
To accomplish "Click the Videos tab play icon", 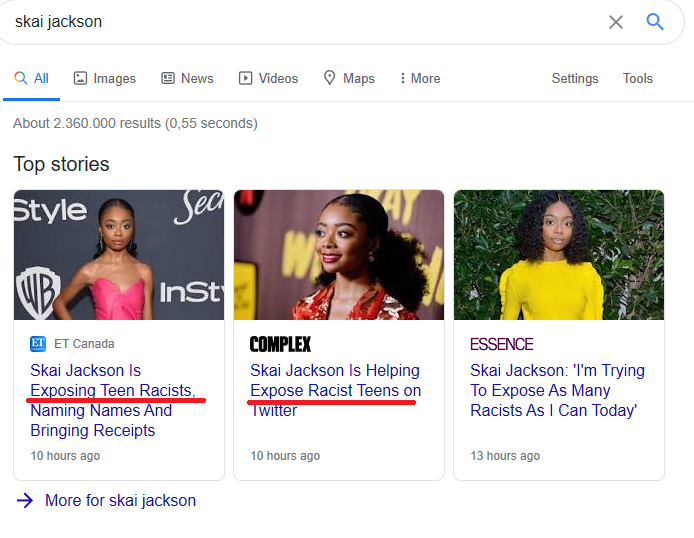I will coord(245,78).
